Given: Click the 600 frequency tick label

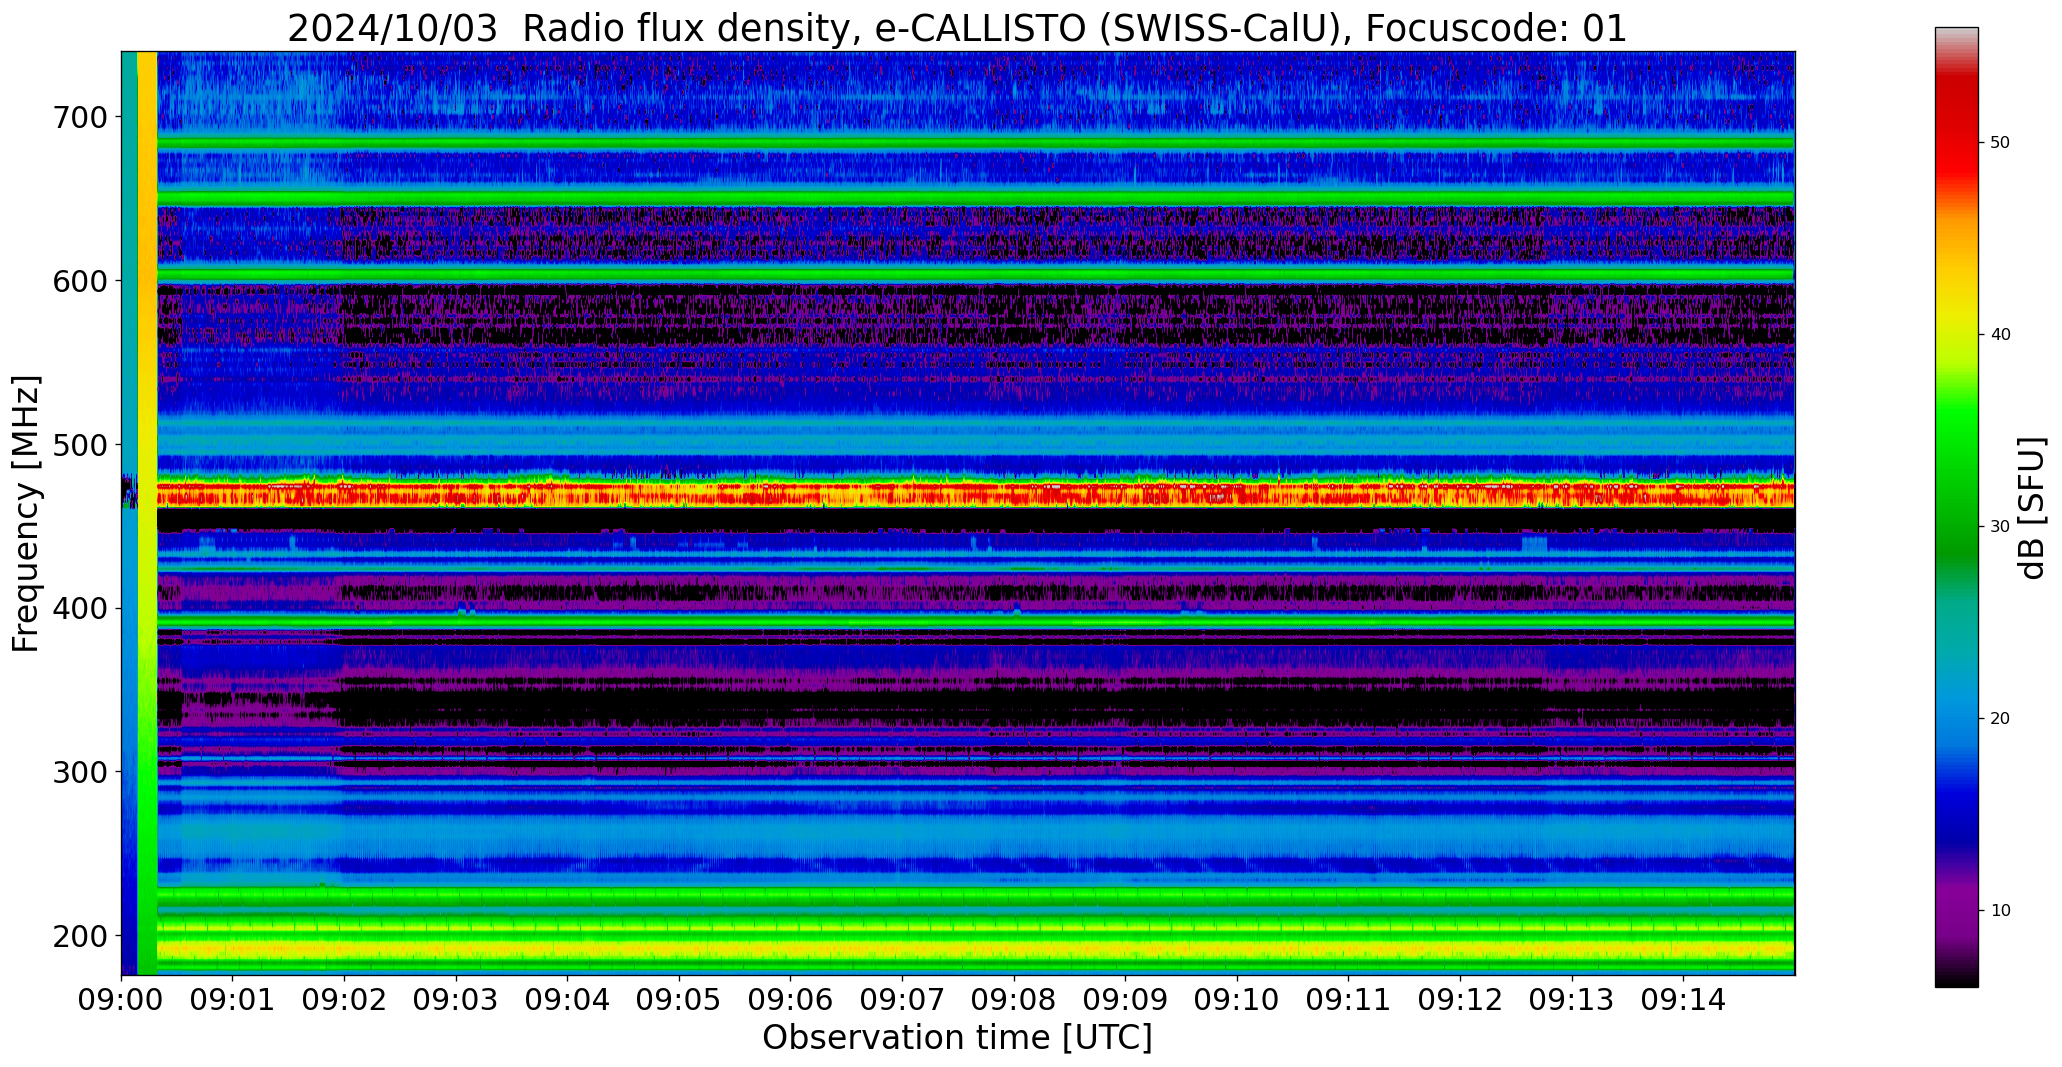Looking at the screenshot, I should (80, 281).
